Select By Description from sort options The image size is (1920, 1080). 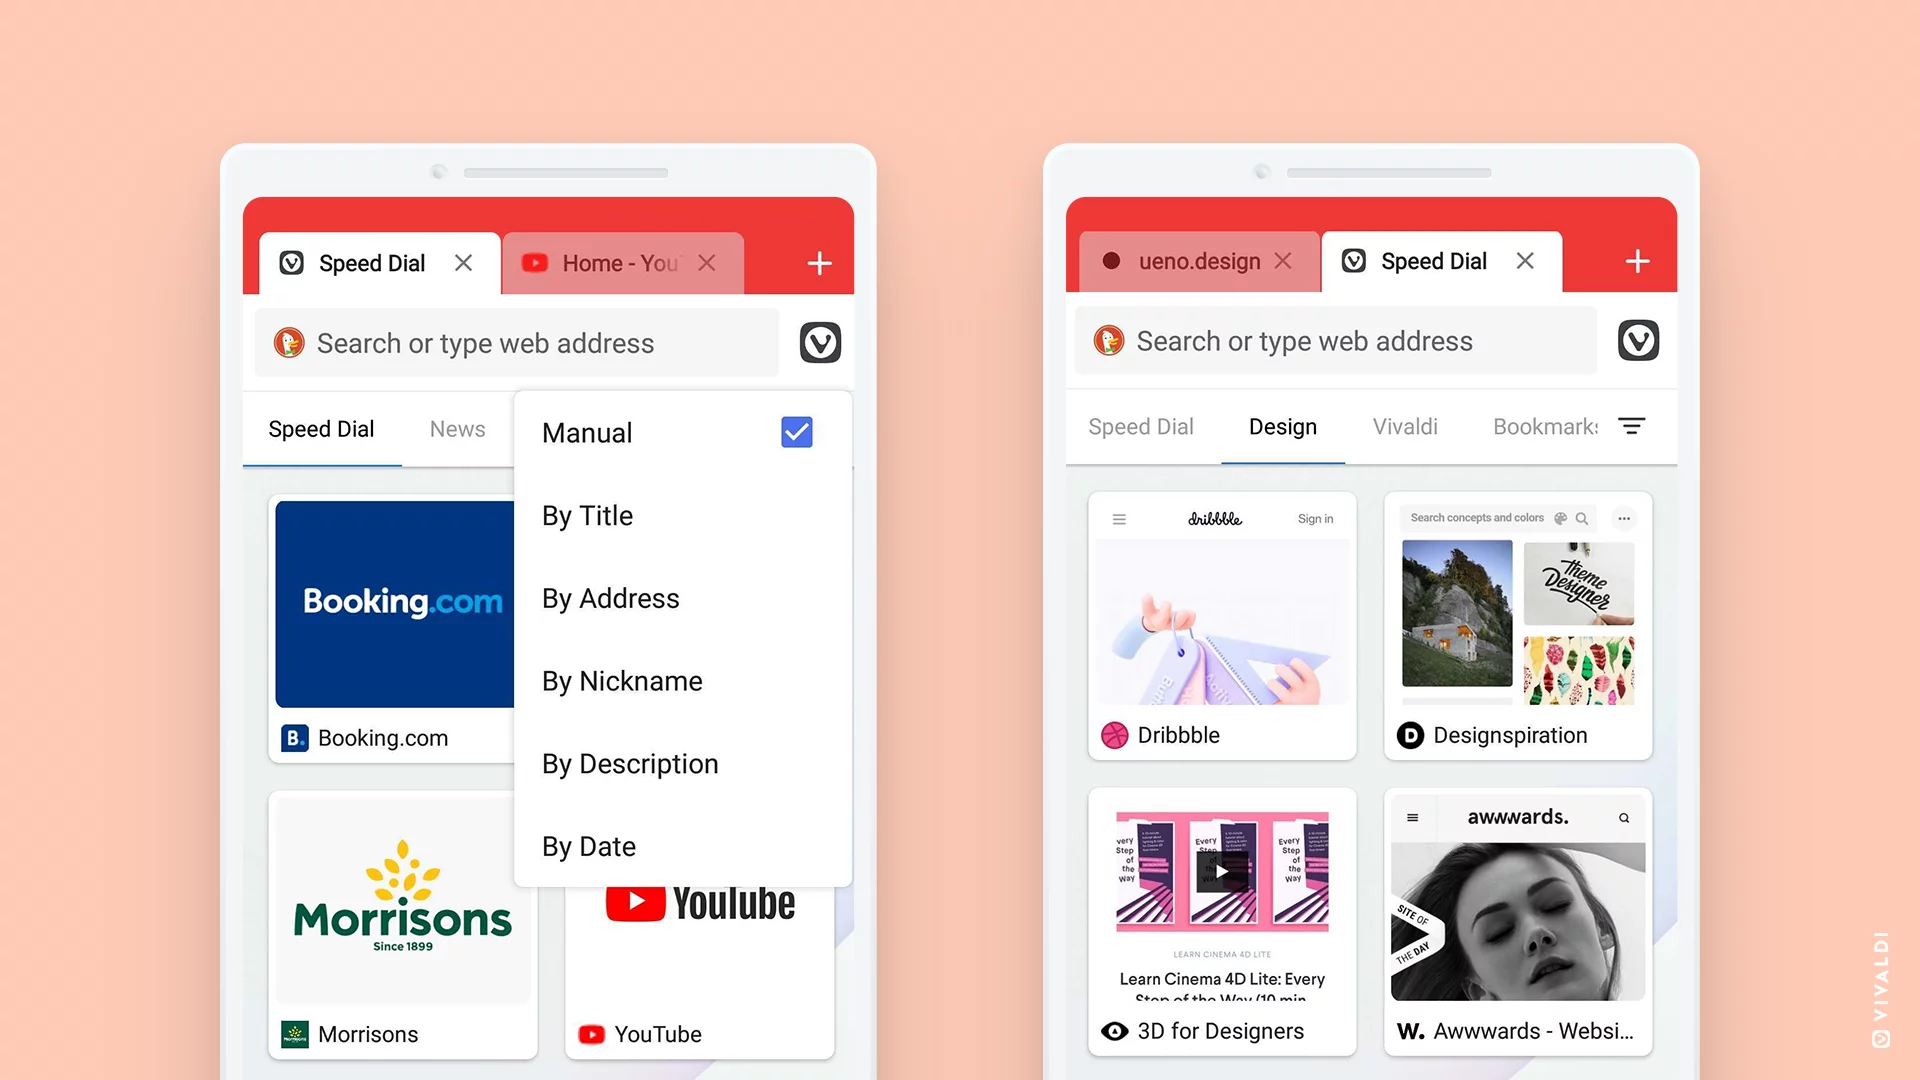(629, 764)
